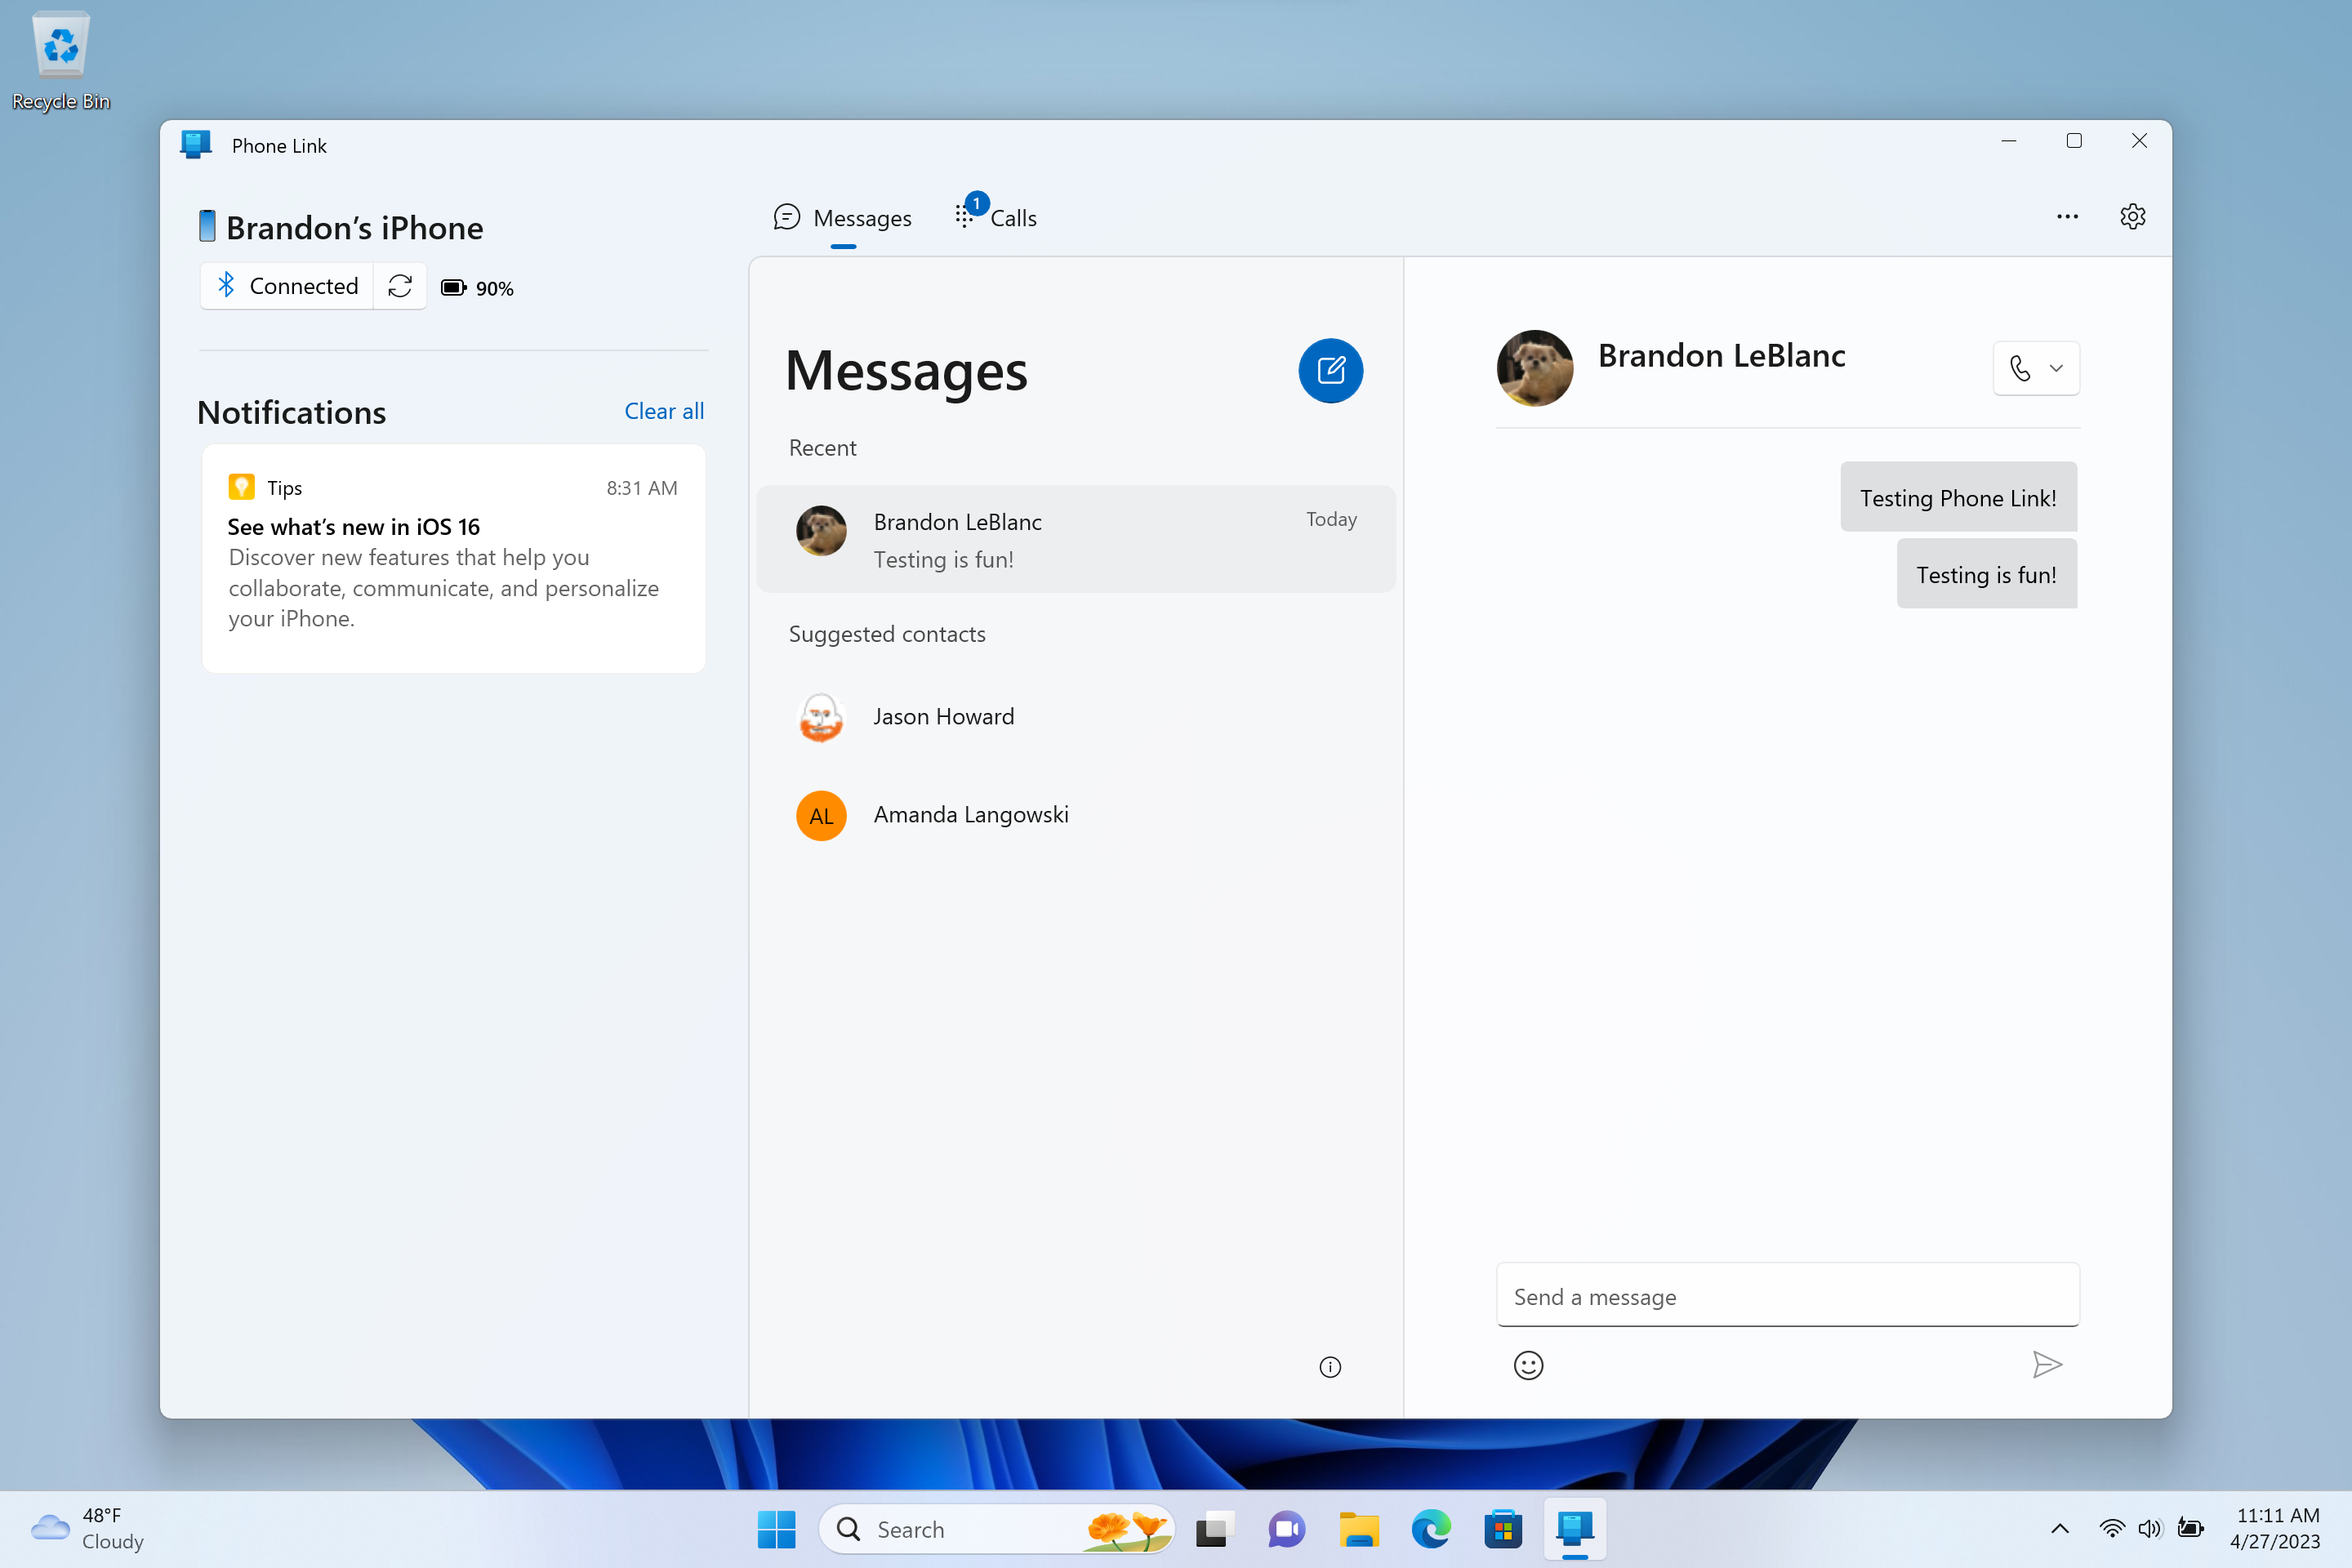Expand the more options ellipsis menu
This screenshot has width=2352, height=1568.
pyautogui.click(x=2067, y=216)
